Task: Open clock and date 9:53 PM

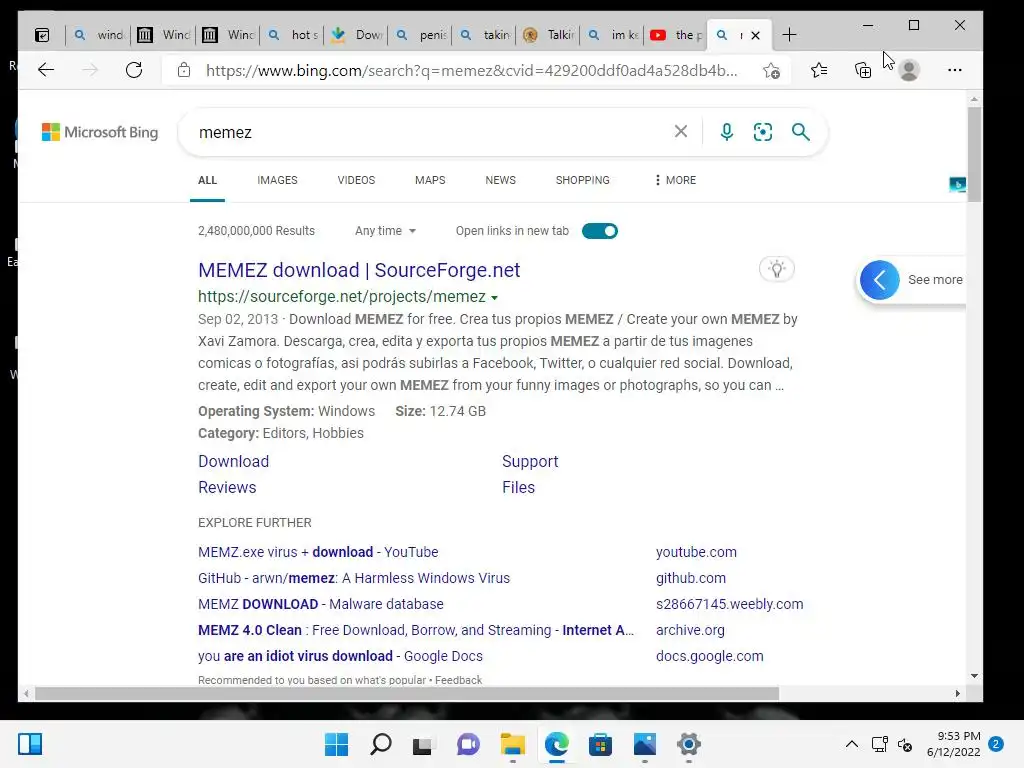Action: [x=953, y=744]
